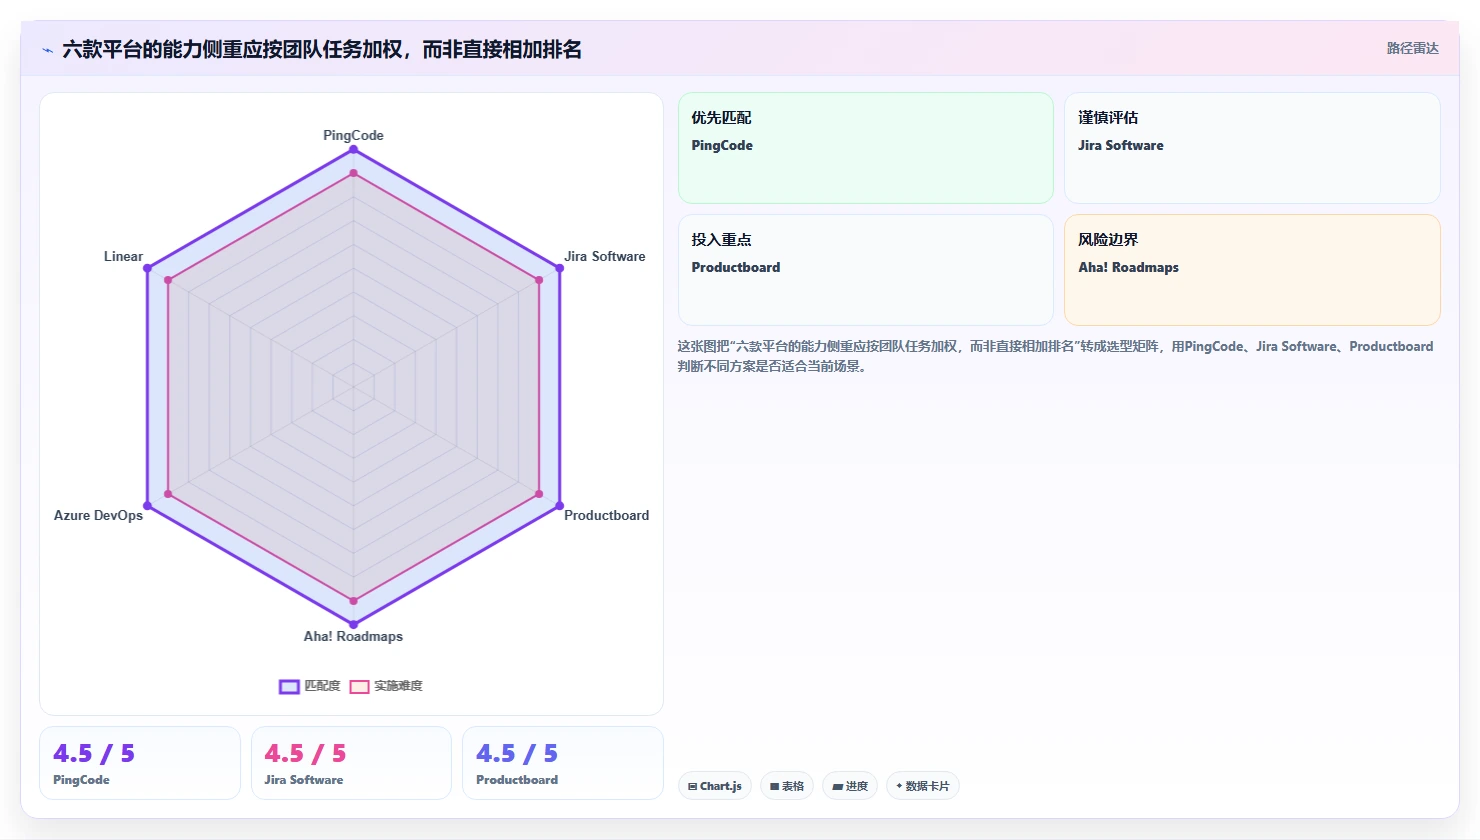Click pink 实施难度 point on Linear axis
The height and width of the screenshot is (840, 1480).
(x=168, y=280)
